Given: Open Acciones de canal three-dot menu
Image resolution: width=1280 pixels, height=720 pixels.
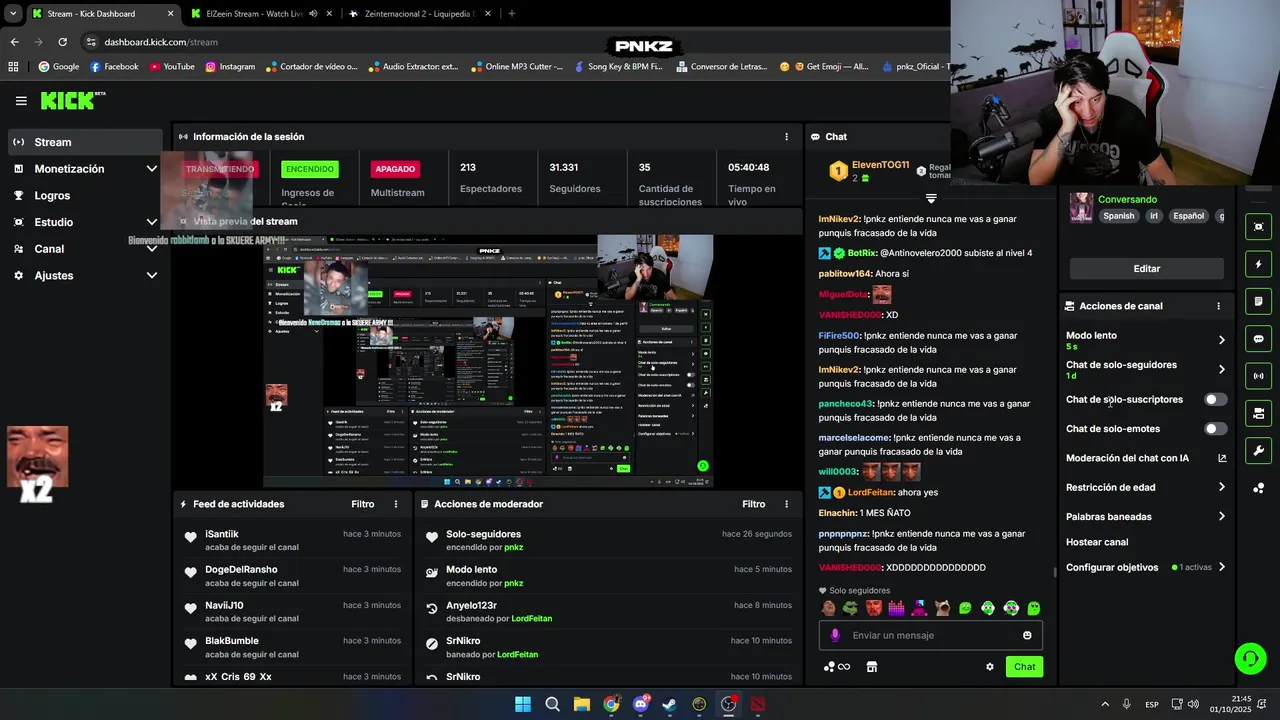Looking at the screenshot, I should coord(1218,306).
